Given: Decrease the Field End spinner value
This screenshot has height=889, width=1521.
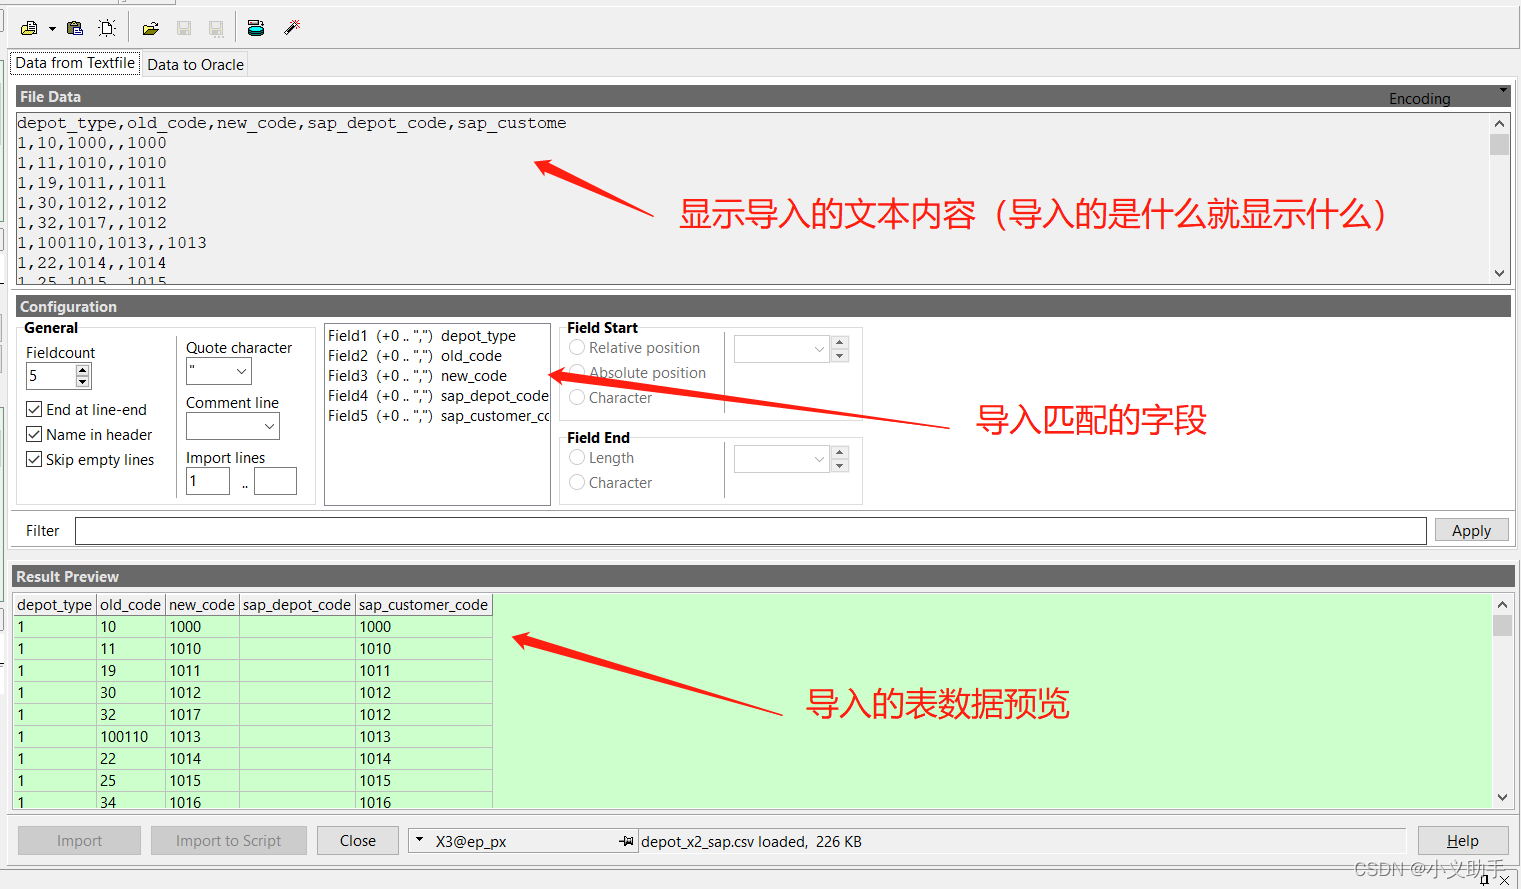Looking at the screenshot, I should 840,466.
